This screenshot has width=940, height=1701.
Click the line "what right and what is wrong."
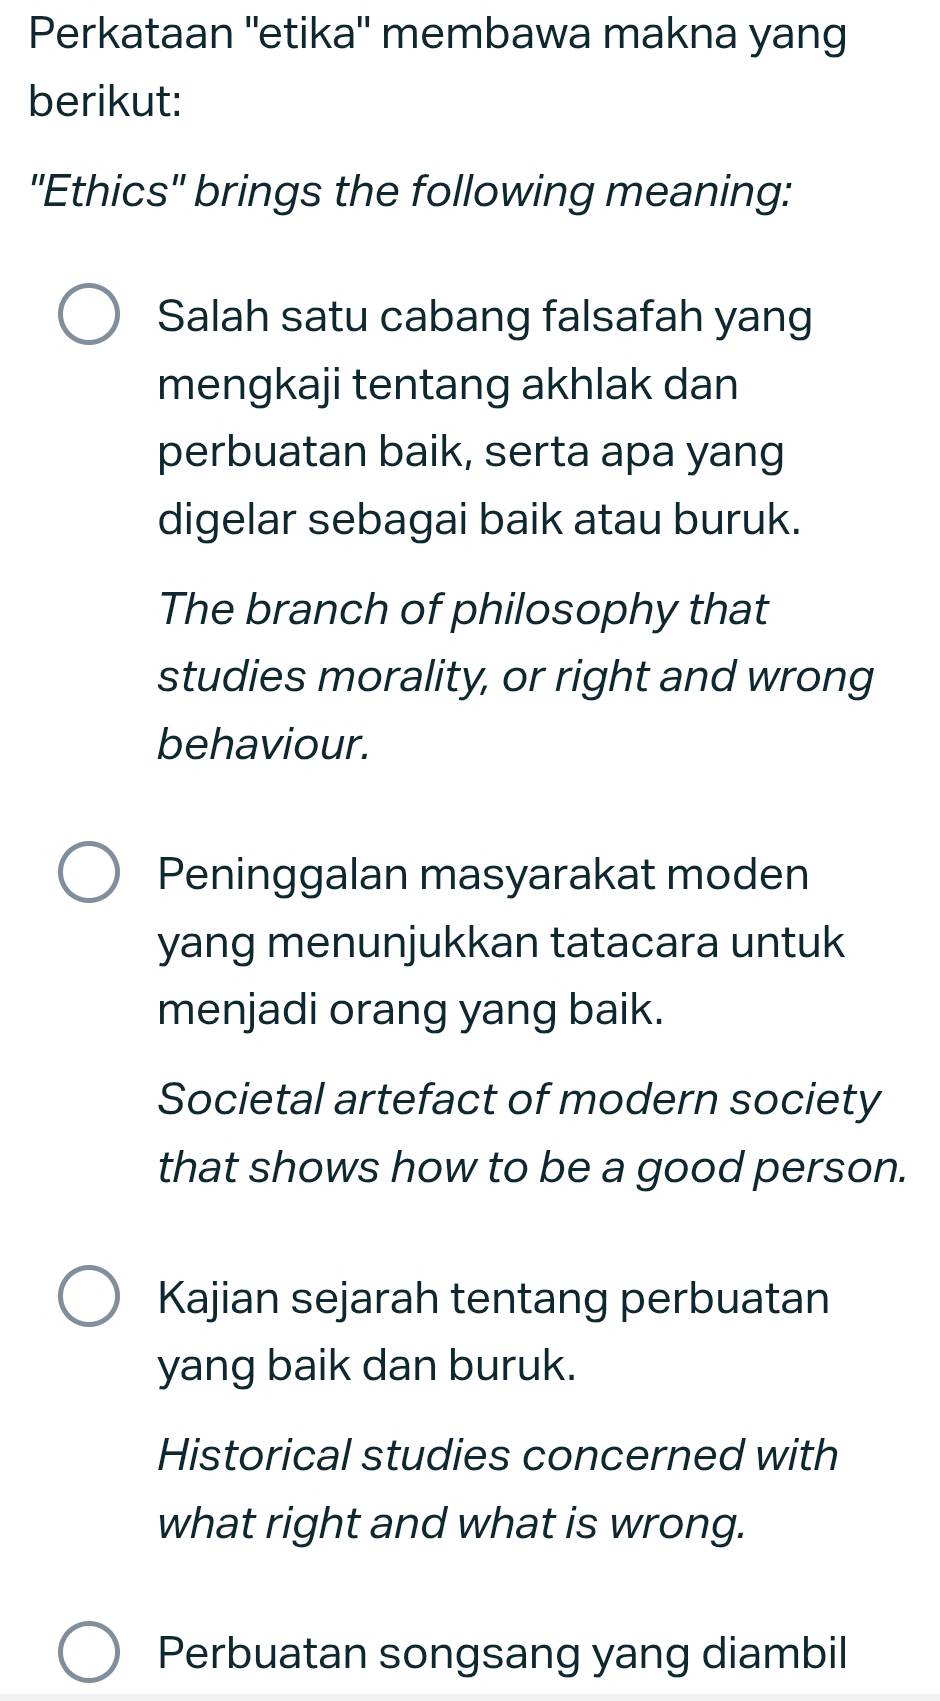click(x=452, y=1523)
